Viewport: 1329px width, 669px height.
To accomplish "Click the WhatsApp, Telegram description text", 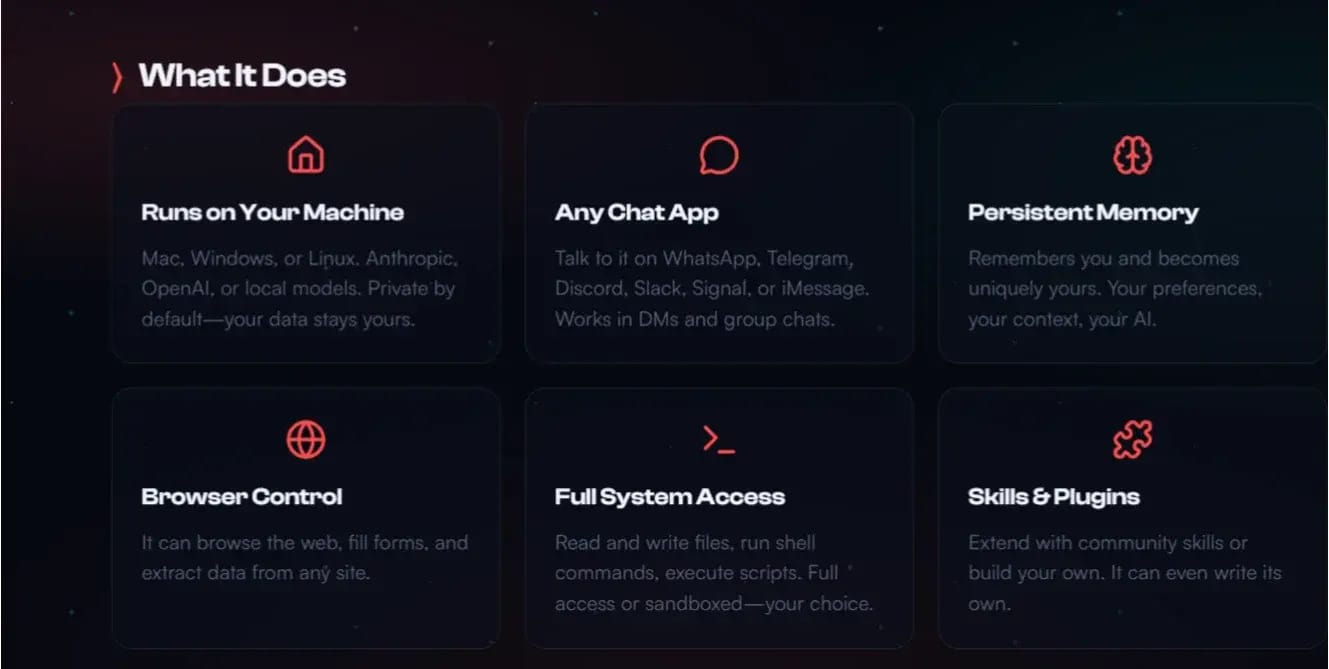I will [713, 289].
